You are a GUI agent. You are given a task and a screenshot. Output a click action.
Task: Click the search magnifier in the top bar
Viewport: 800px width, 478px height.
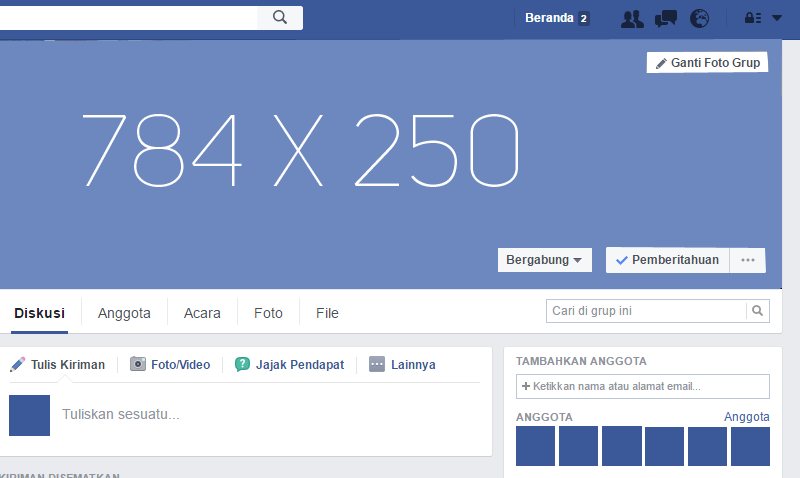(x=280, y=17)
